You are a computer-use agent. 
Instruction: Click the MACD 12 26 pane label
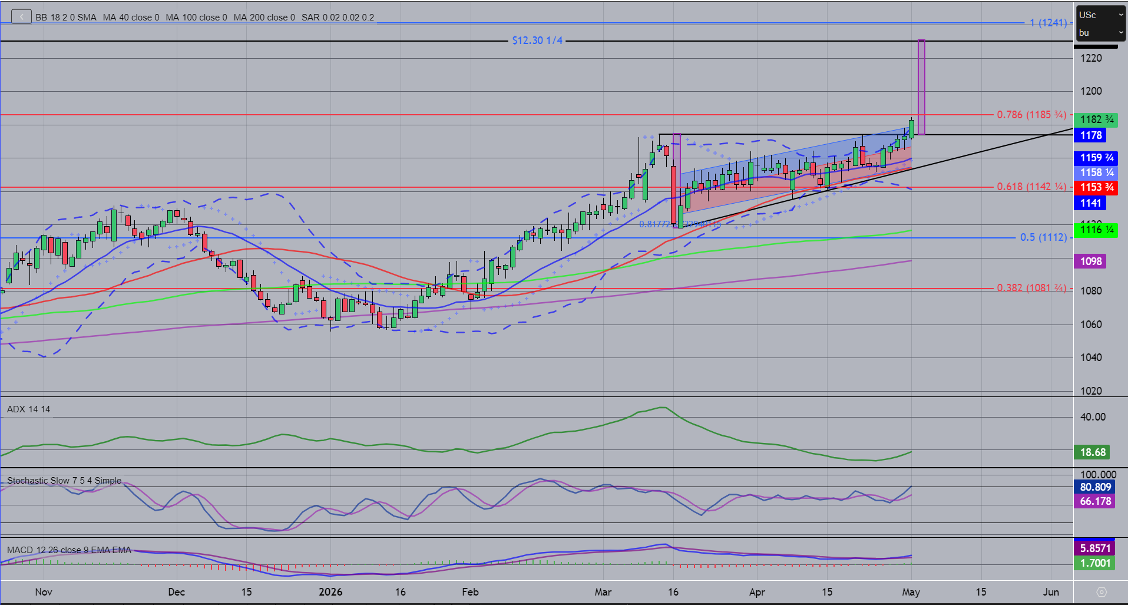[x=69, y=550]
